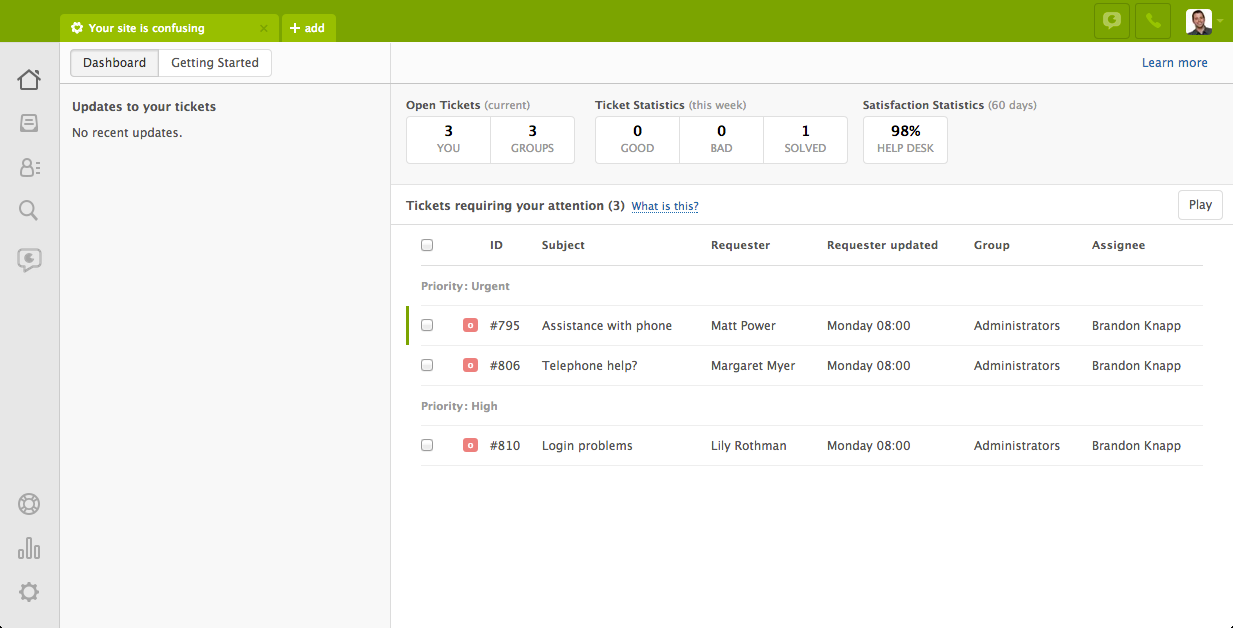Click the phone icon in top bar
This screenshot has height=628, width=1233.
[x=1153, y=20]
